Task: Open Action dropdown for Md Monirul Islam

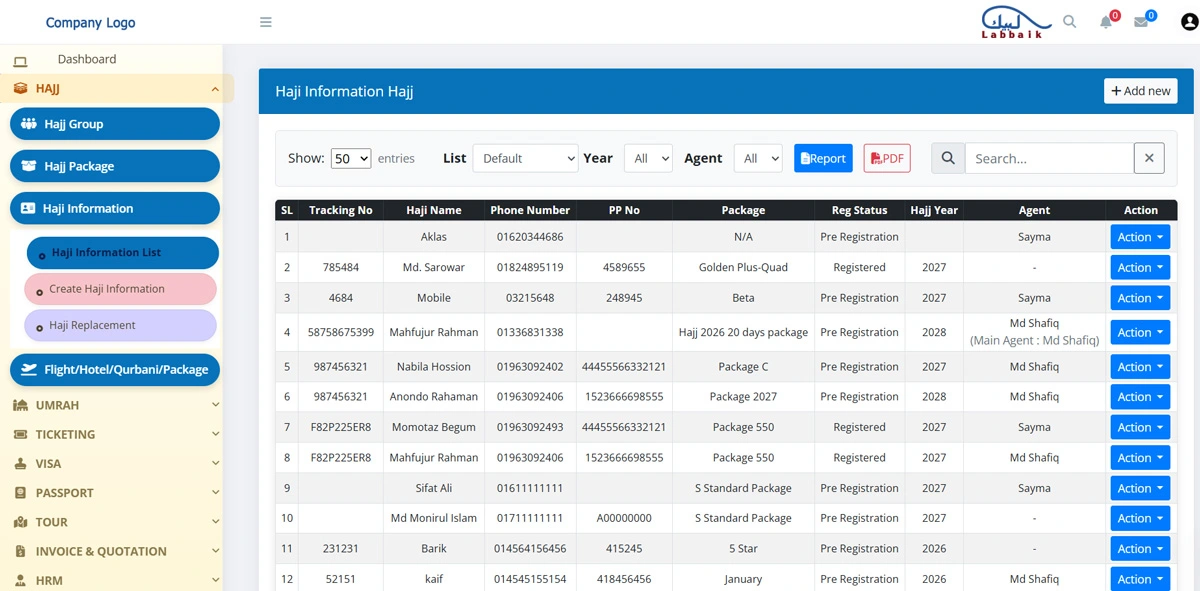Action: click(1140, 518)
